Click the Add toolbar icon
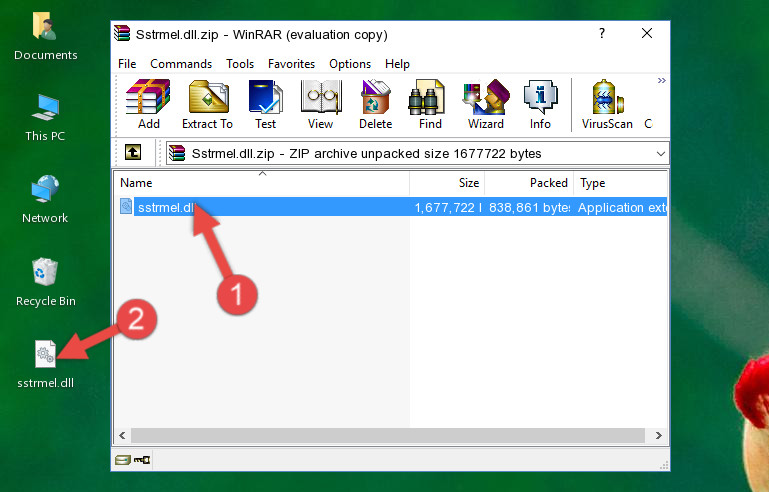Viewport: 769px width, 492px height. 148,104
